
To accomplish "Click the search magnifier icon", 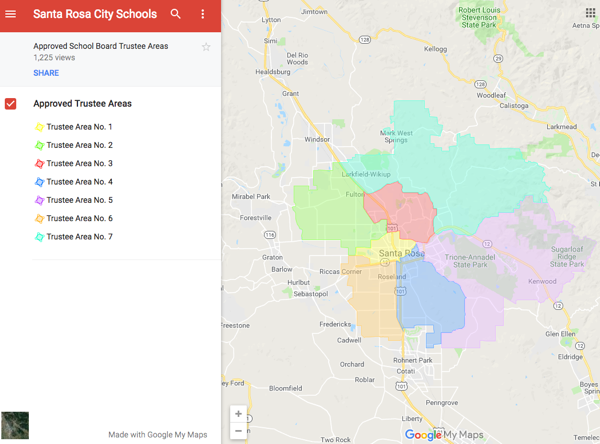I will (176, 14).
